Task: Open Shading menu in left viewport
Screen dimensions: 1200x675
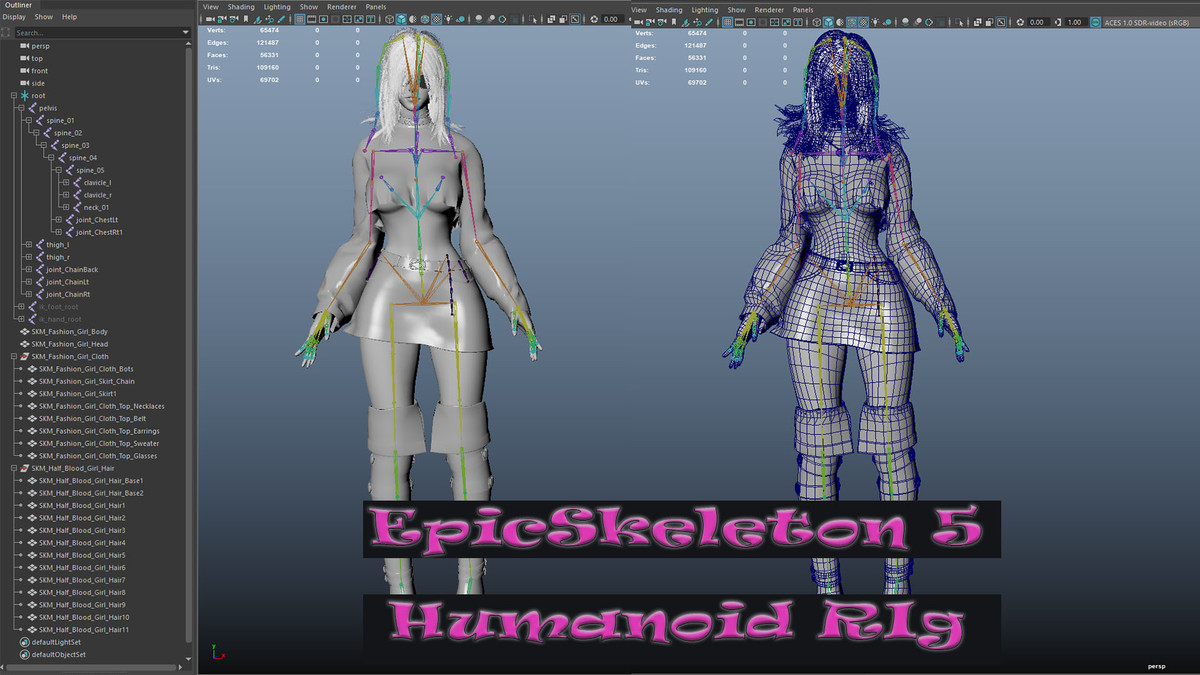Action: 240,7
